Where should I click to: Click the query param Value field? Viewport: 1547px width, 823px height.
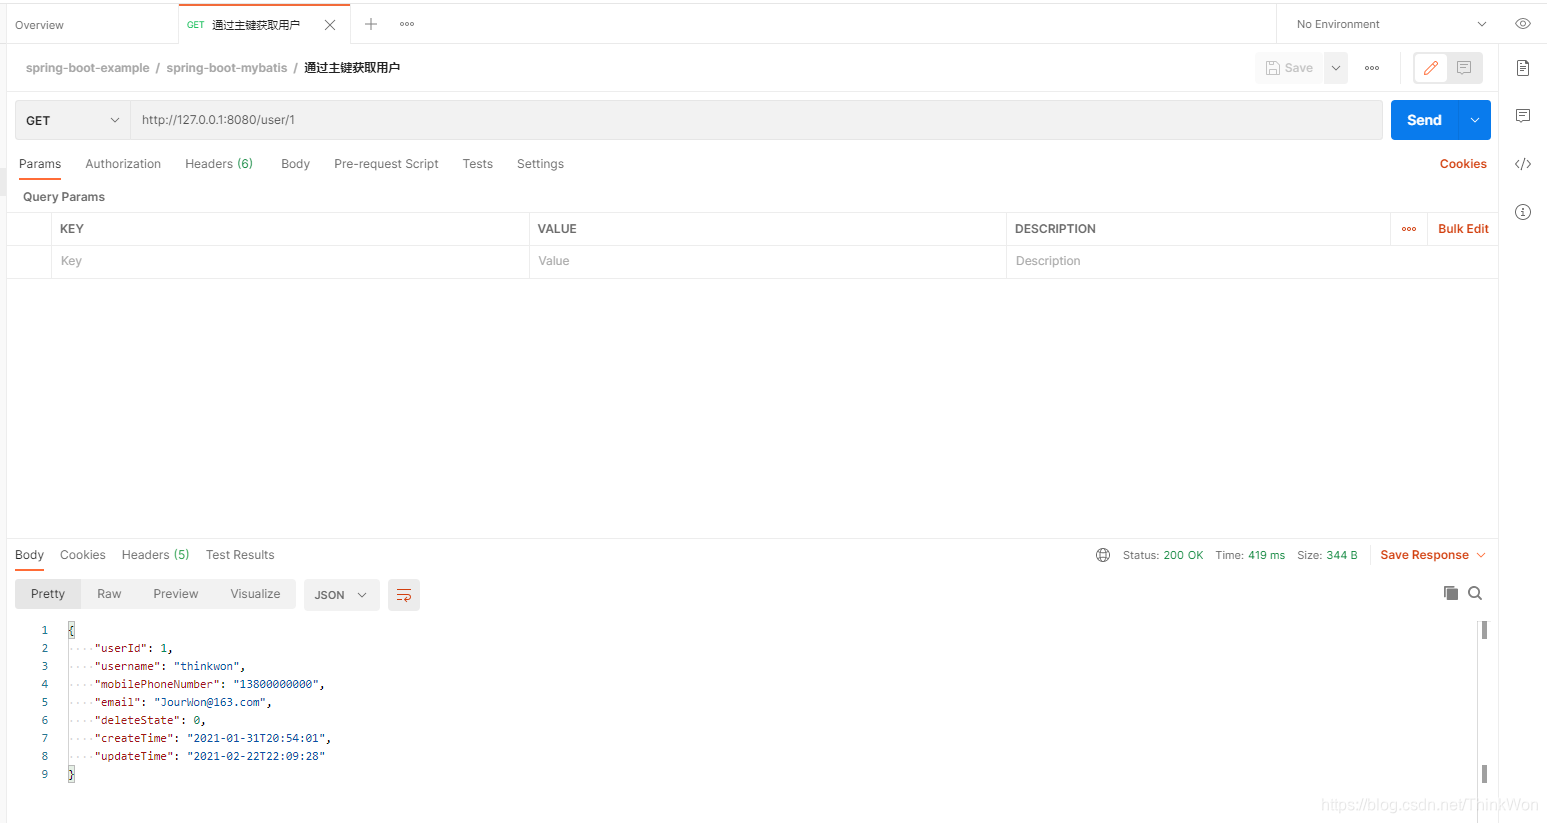(x=768, y=261)
